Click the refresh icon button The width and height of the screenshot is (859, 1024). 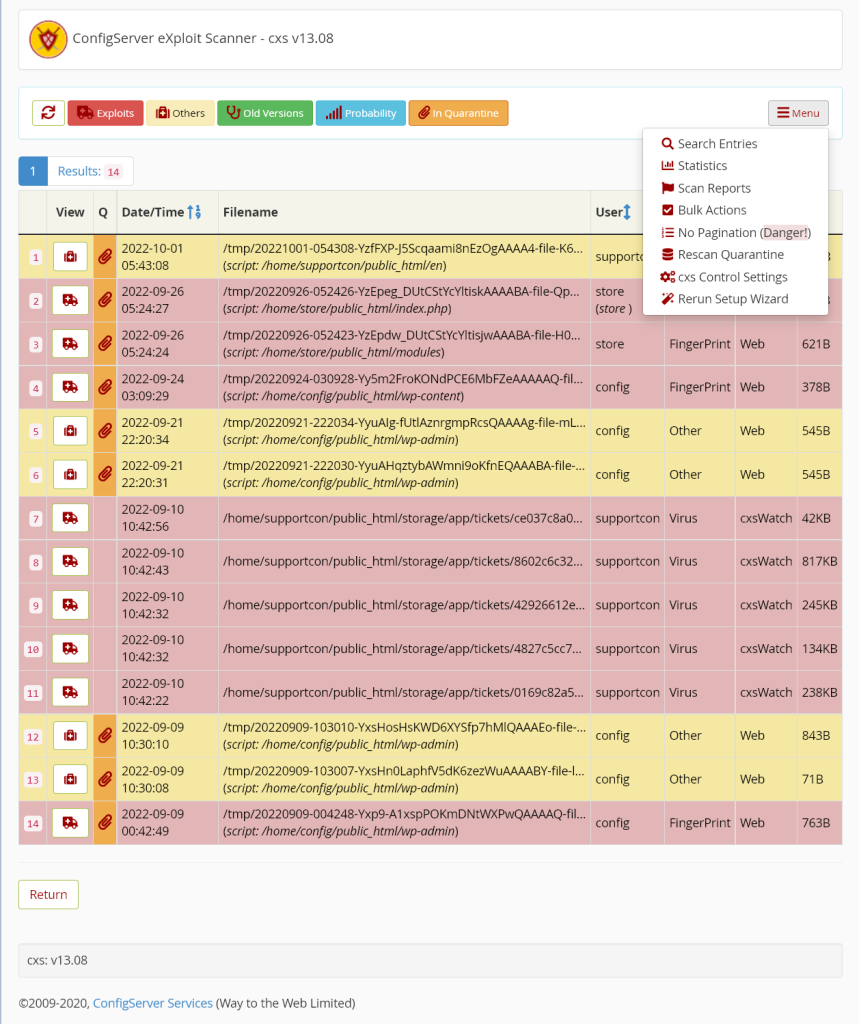pyautogui.click(x=48, y=113)
